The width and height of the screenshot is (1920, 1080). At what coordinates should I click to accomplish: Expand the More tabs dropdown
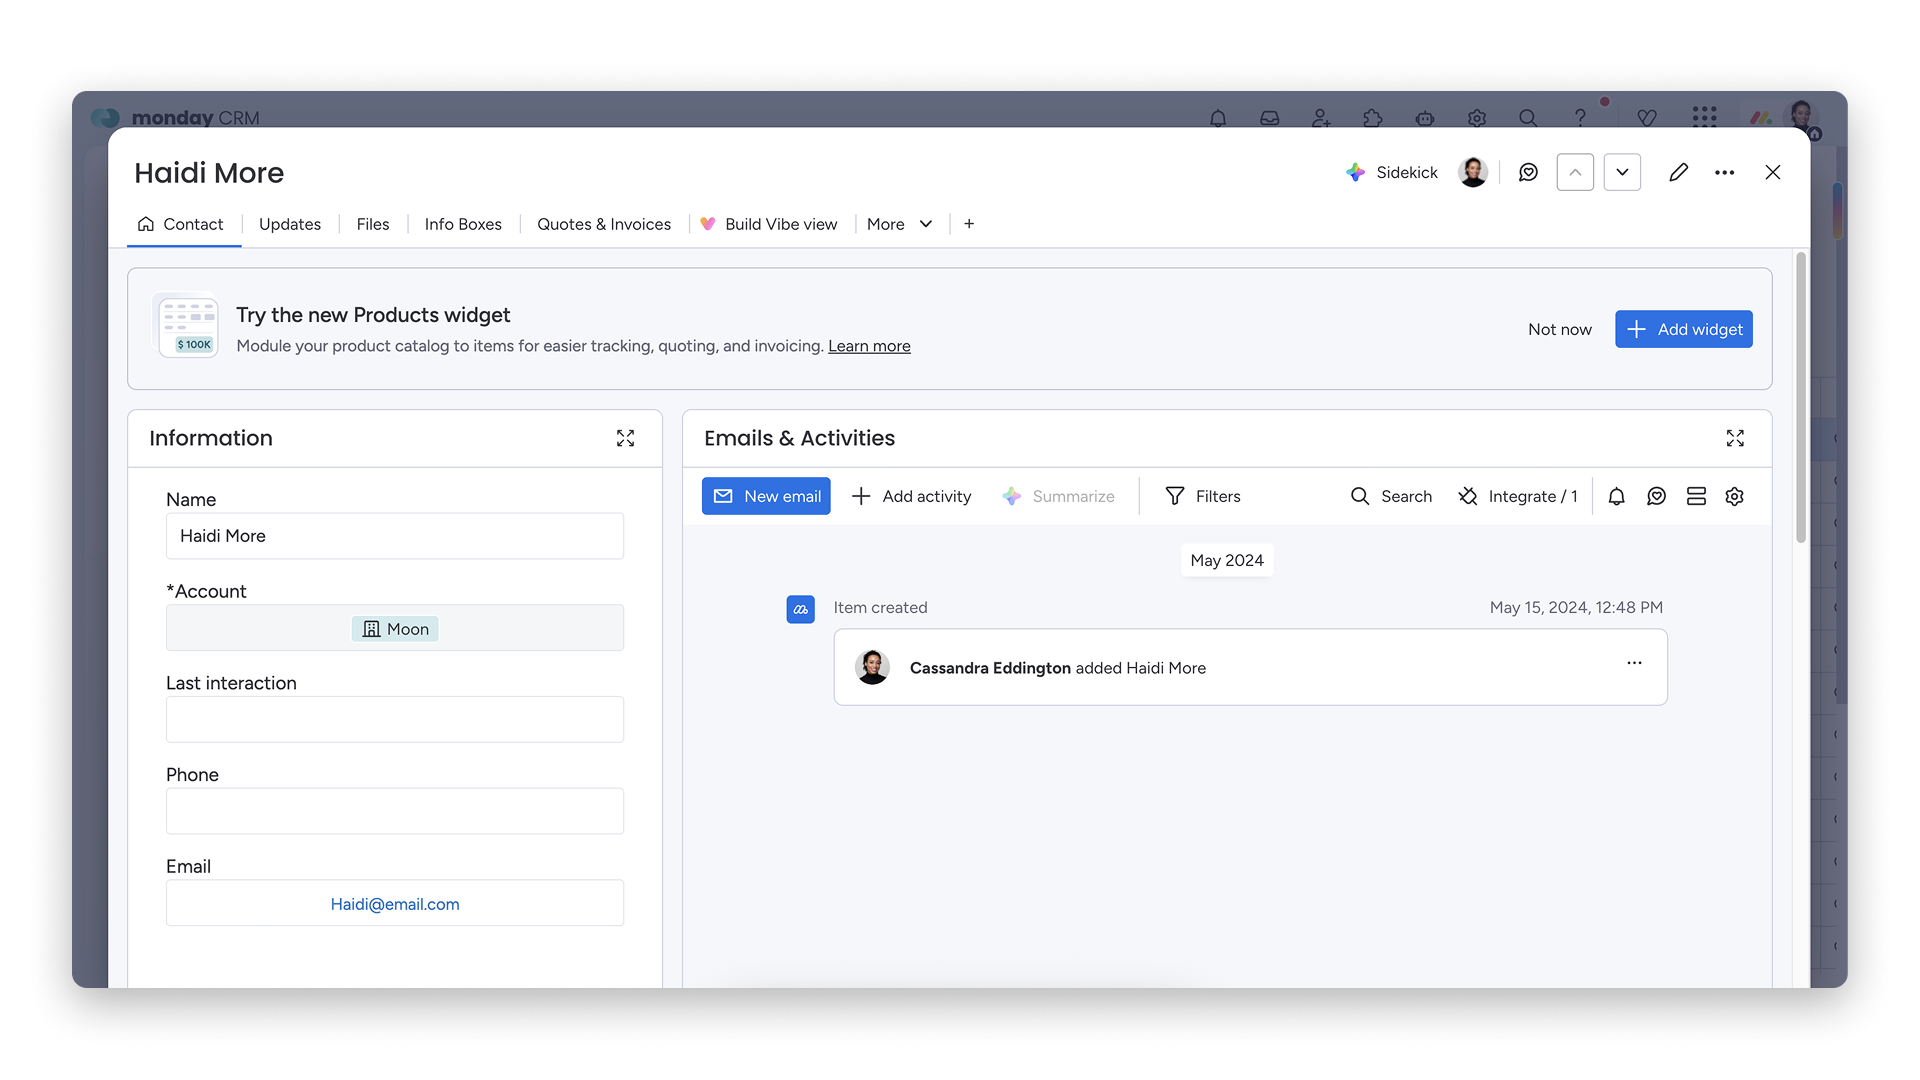click(x=900, y=224)
